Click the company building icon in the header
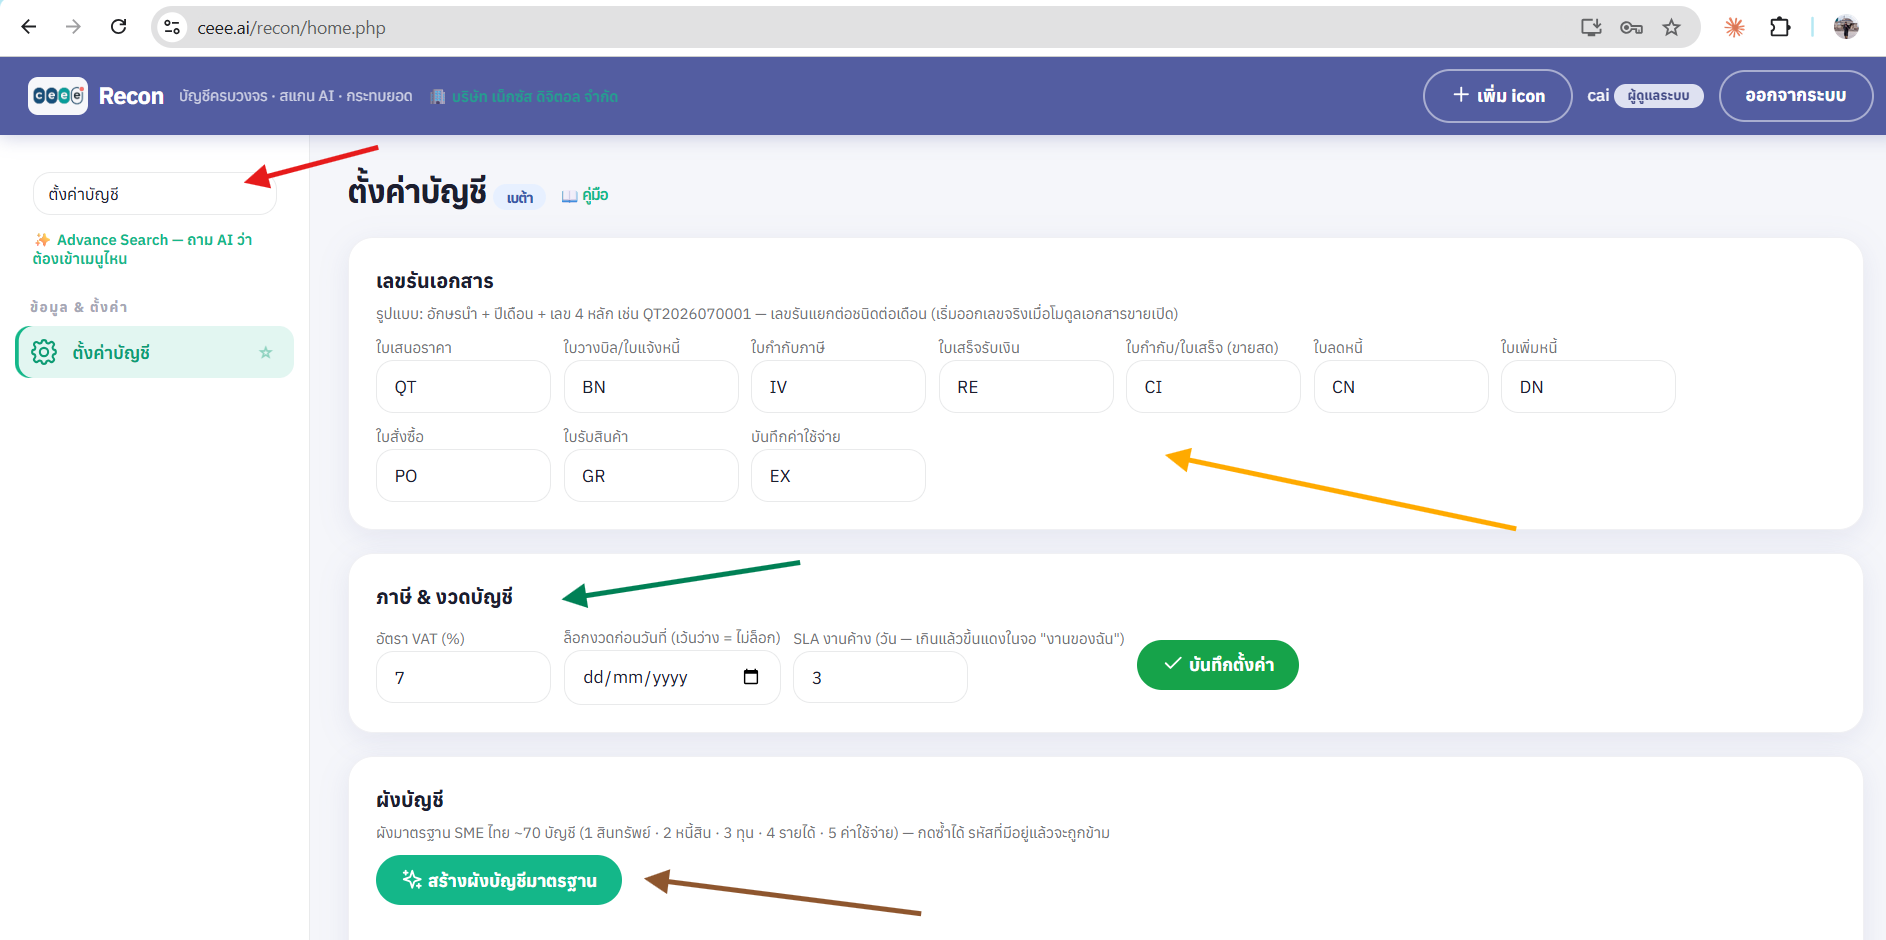1886x940 pixels. pos(437,97)
